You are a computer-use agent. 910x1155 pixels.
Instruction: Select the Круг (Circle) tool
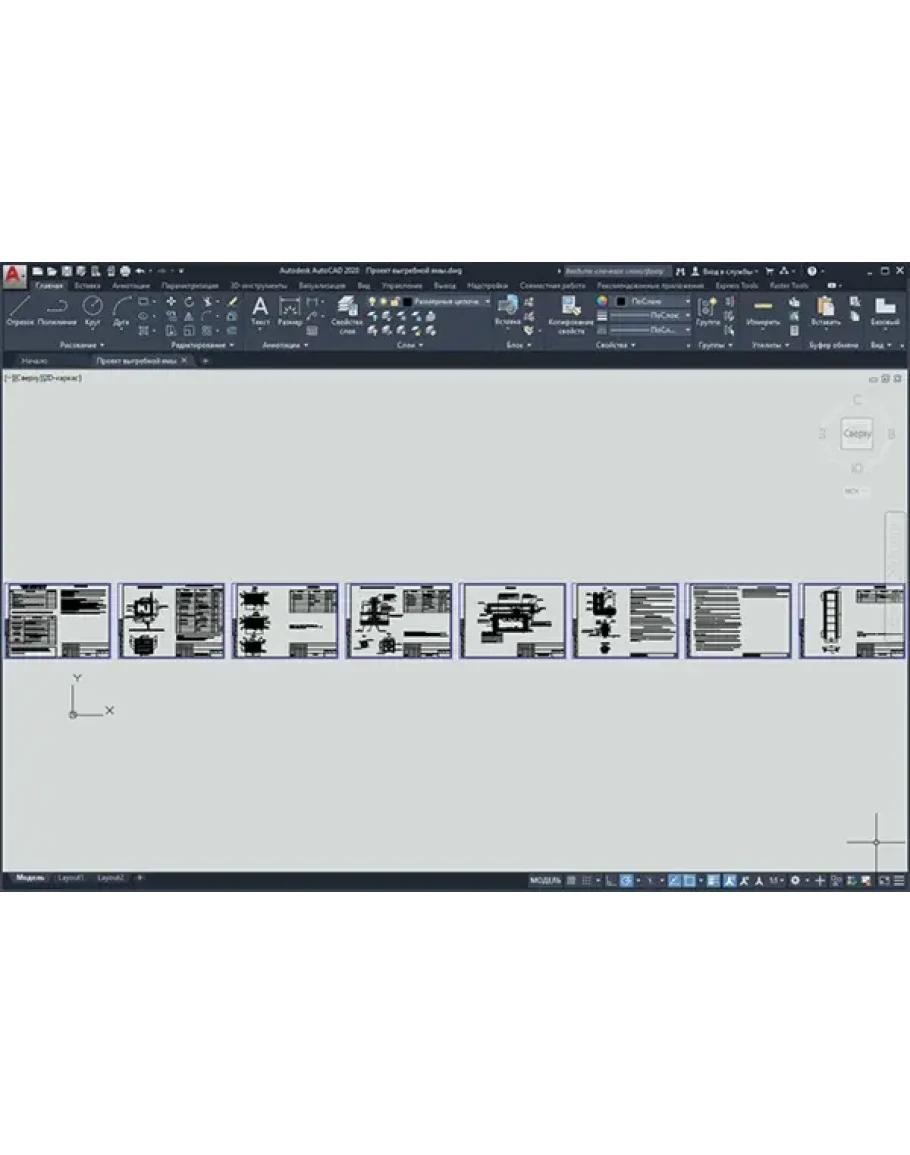point(92,308)
